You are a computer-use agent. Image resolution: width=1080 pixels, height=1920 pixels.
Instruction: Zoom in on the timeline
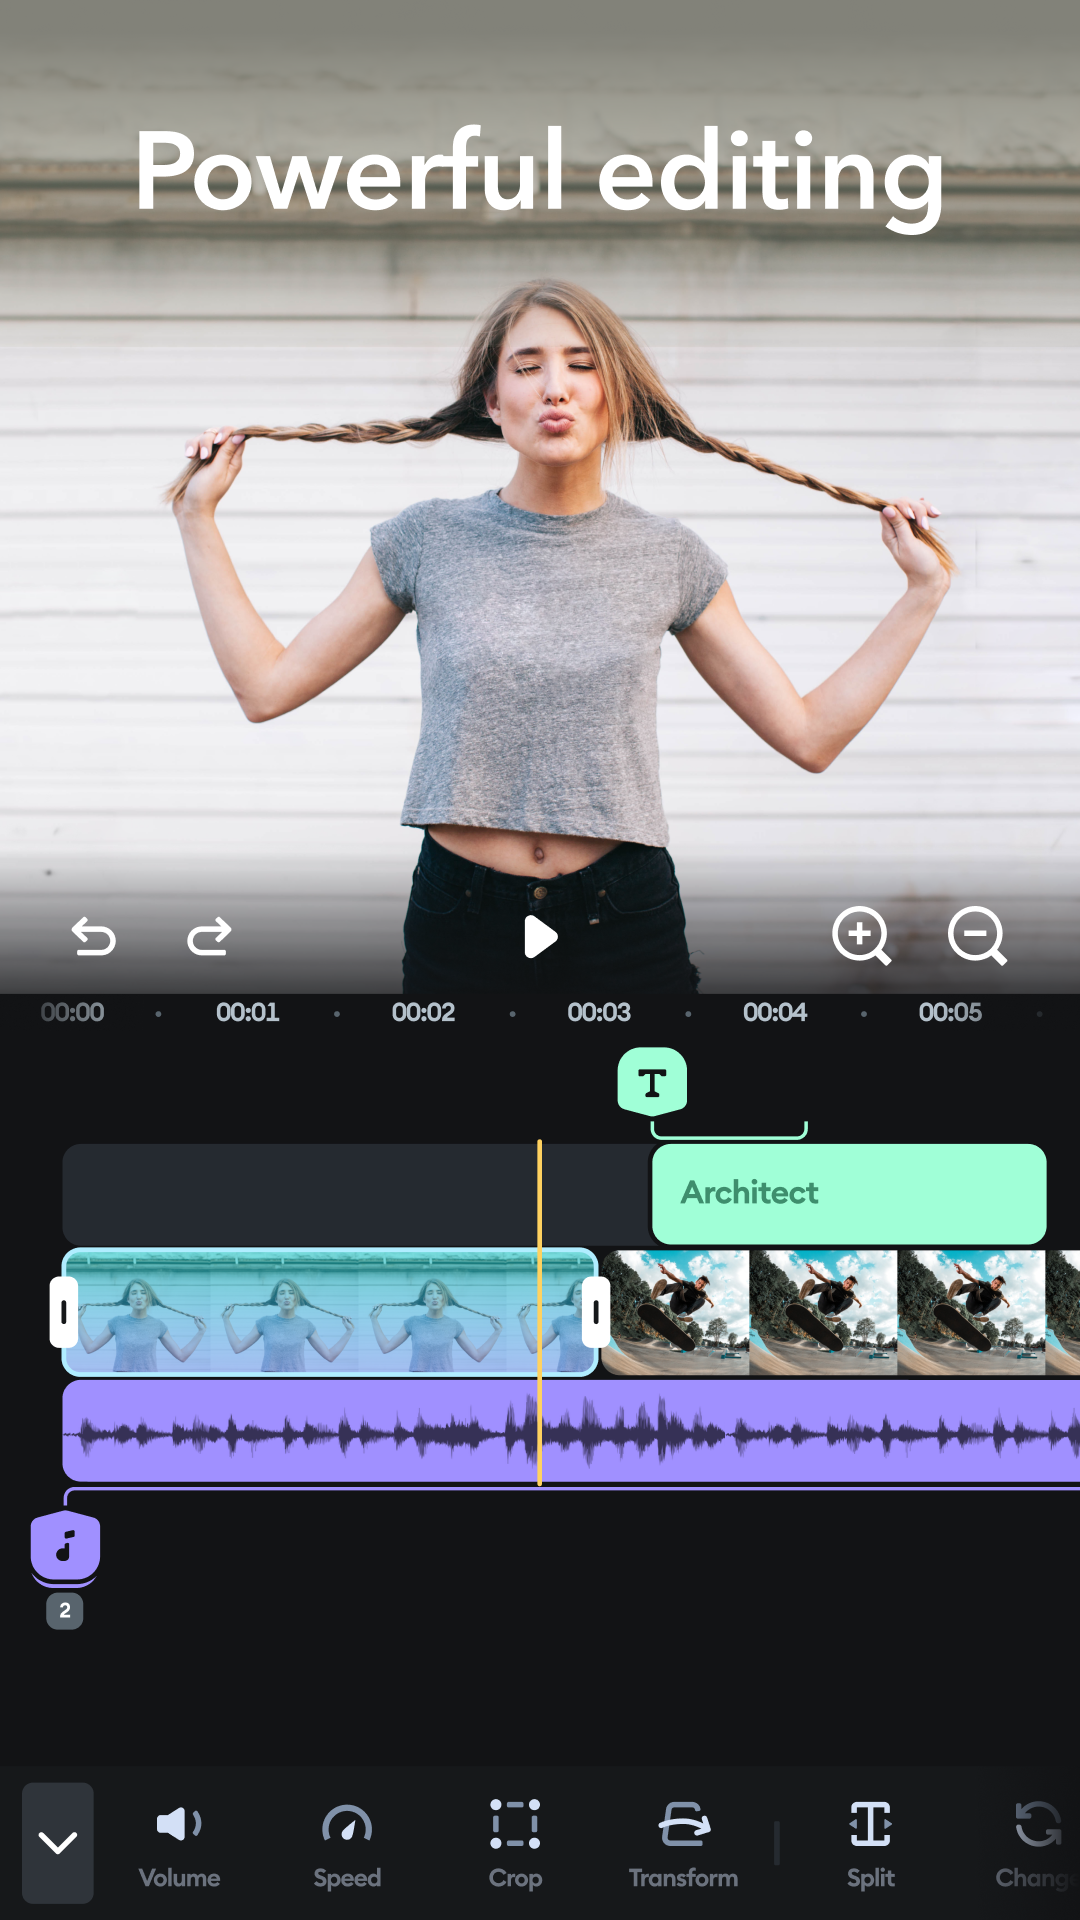pyautogui.click(x=861, y=936)
